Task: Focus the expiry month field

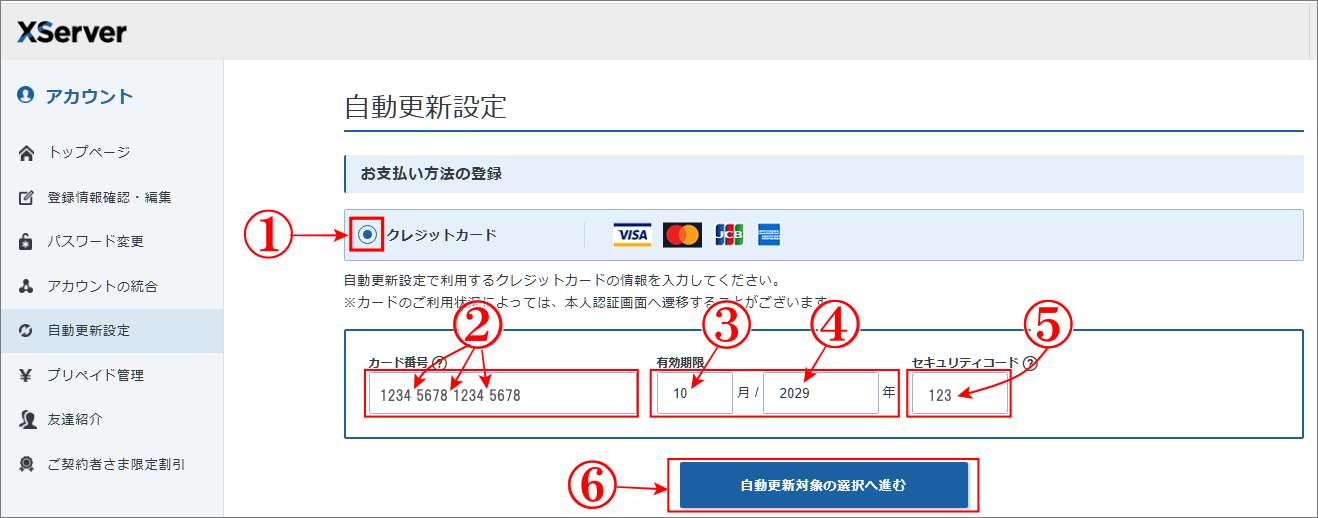Action: tap(695, 394)
